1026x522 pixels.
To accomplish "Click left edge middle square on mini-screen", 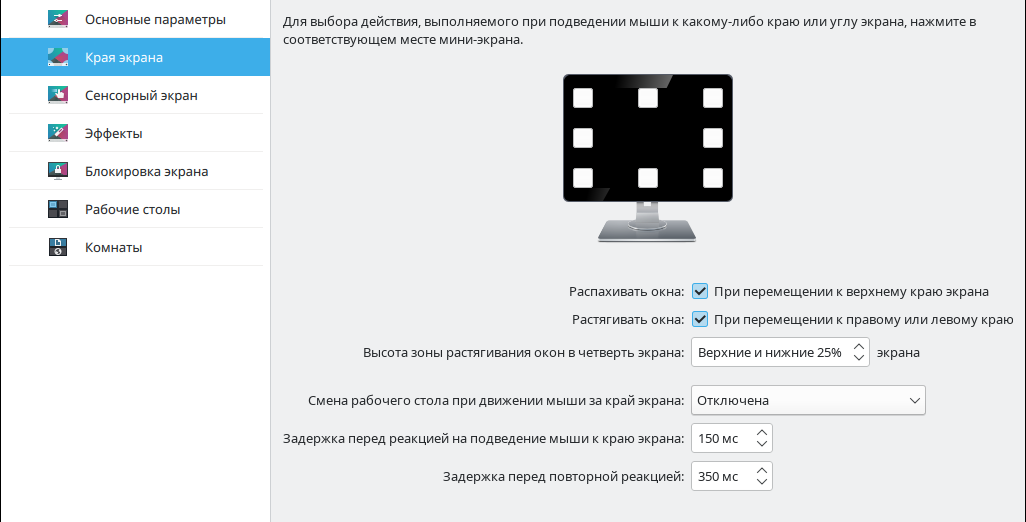I will point(583,138).
